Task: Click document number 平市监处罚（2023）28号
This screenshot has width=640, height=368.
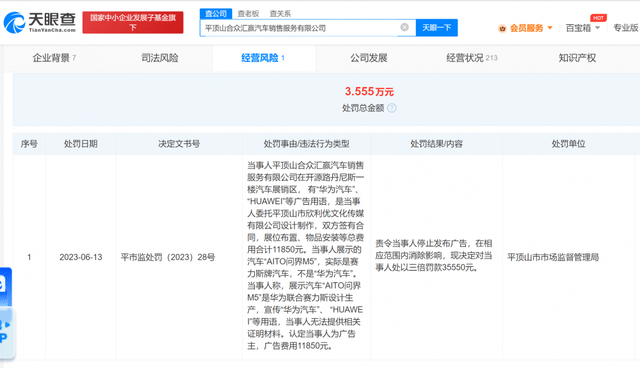Action: 168,257
